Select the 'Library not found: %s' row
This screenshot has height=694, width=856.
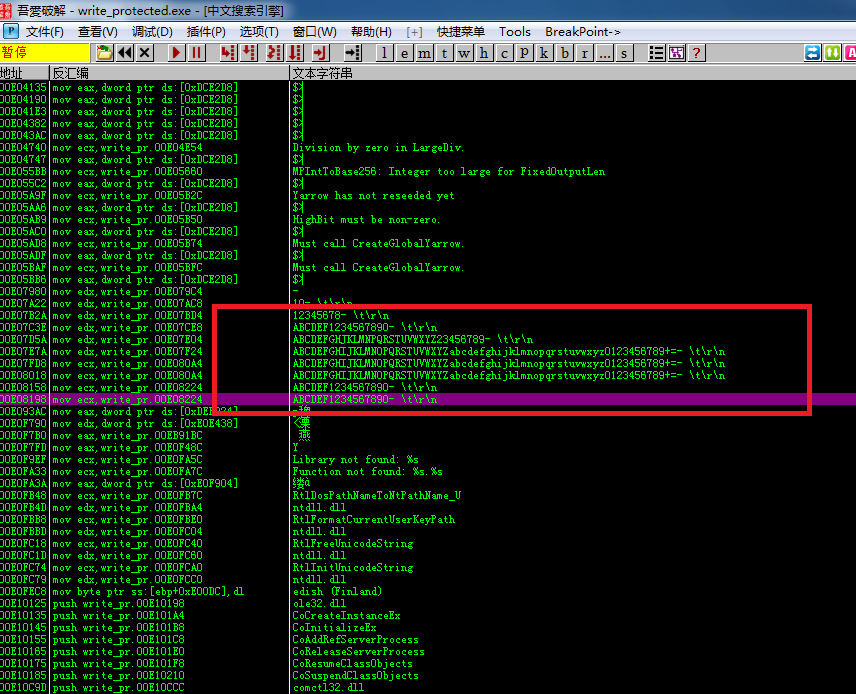click(x=428, y=459)
